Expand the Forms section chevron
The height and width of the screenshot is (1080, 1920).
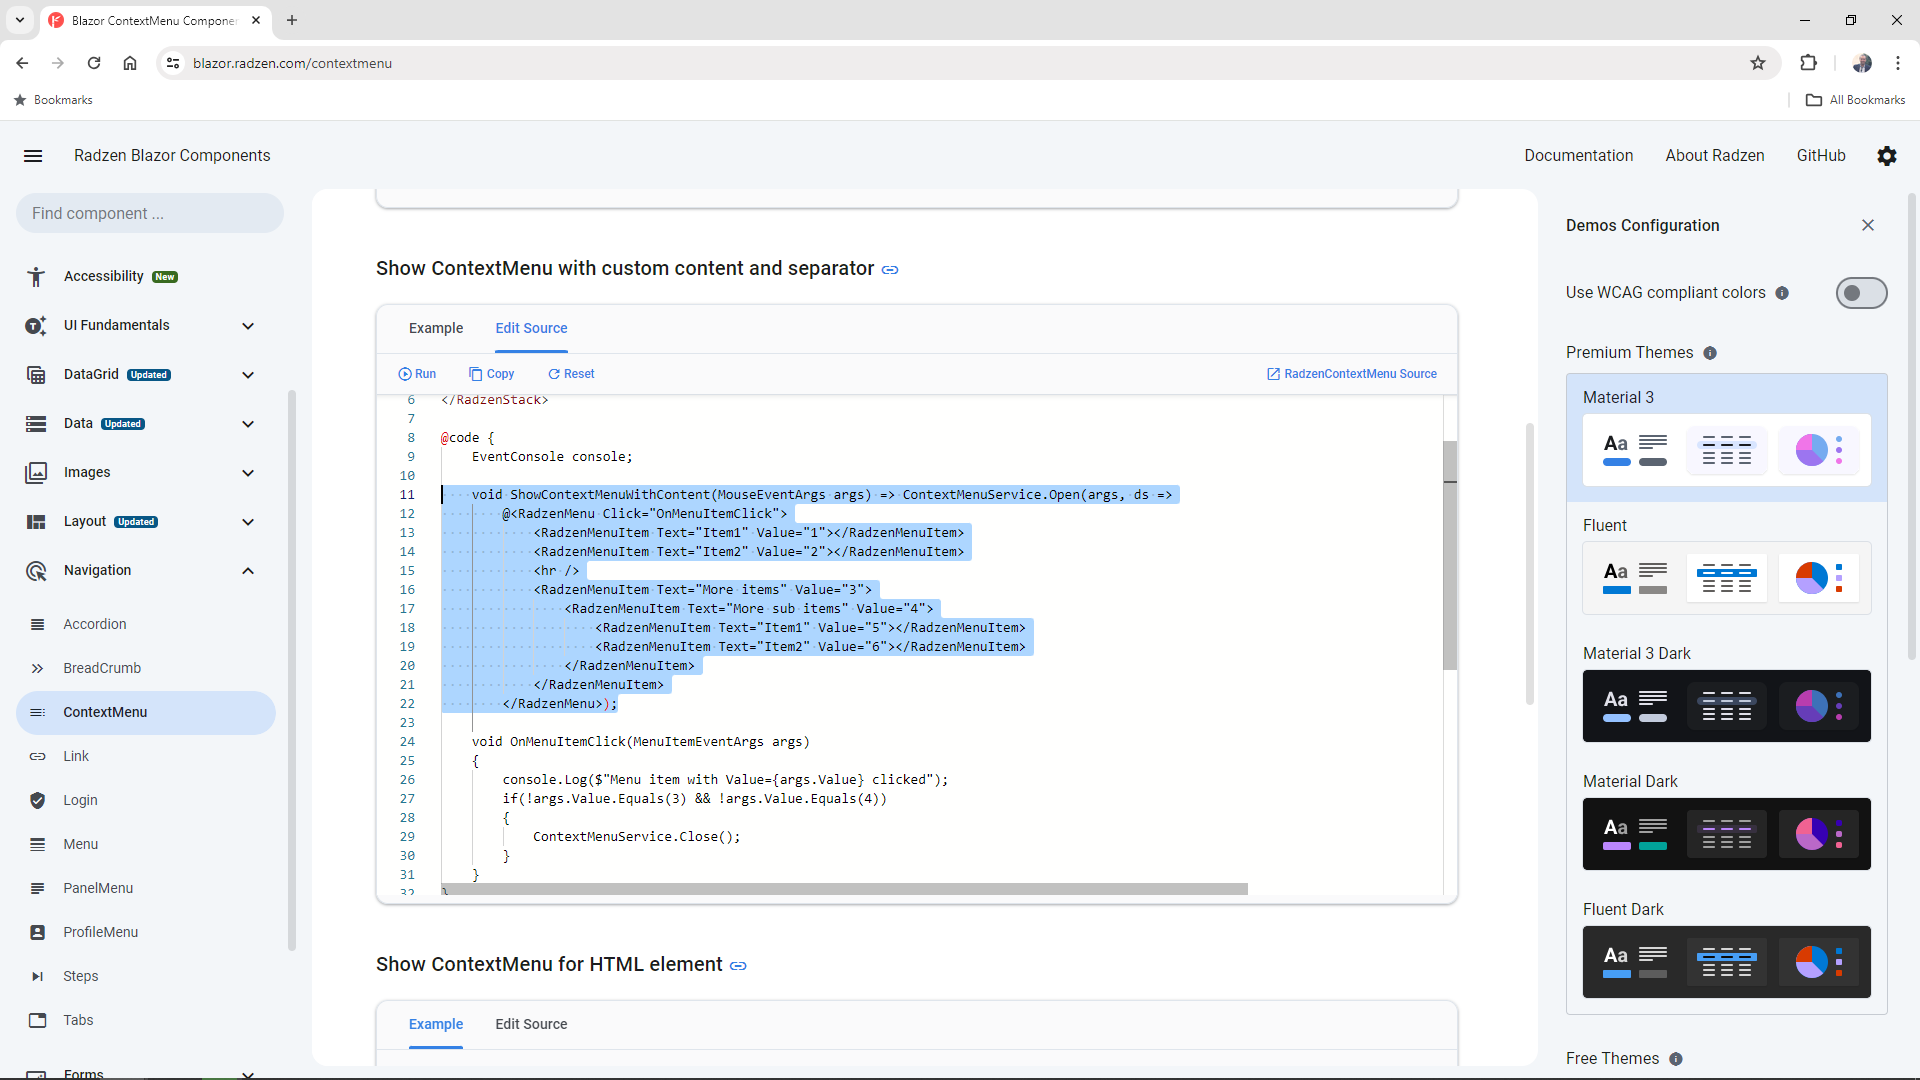click(248, 1074)
